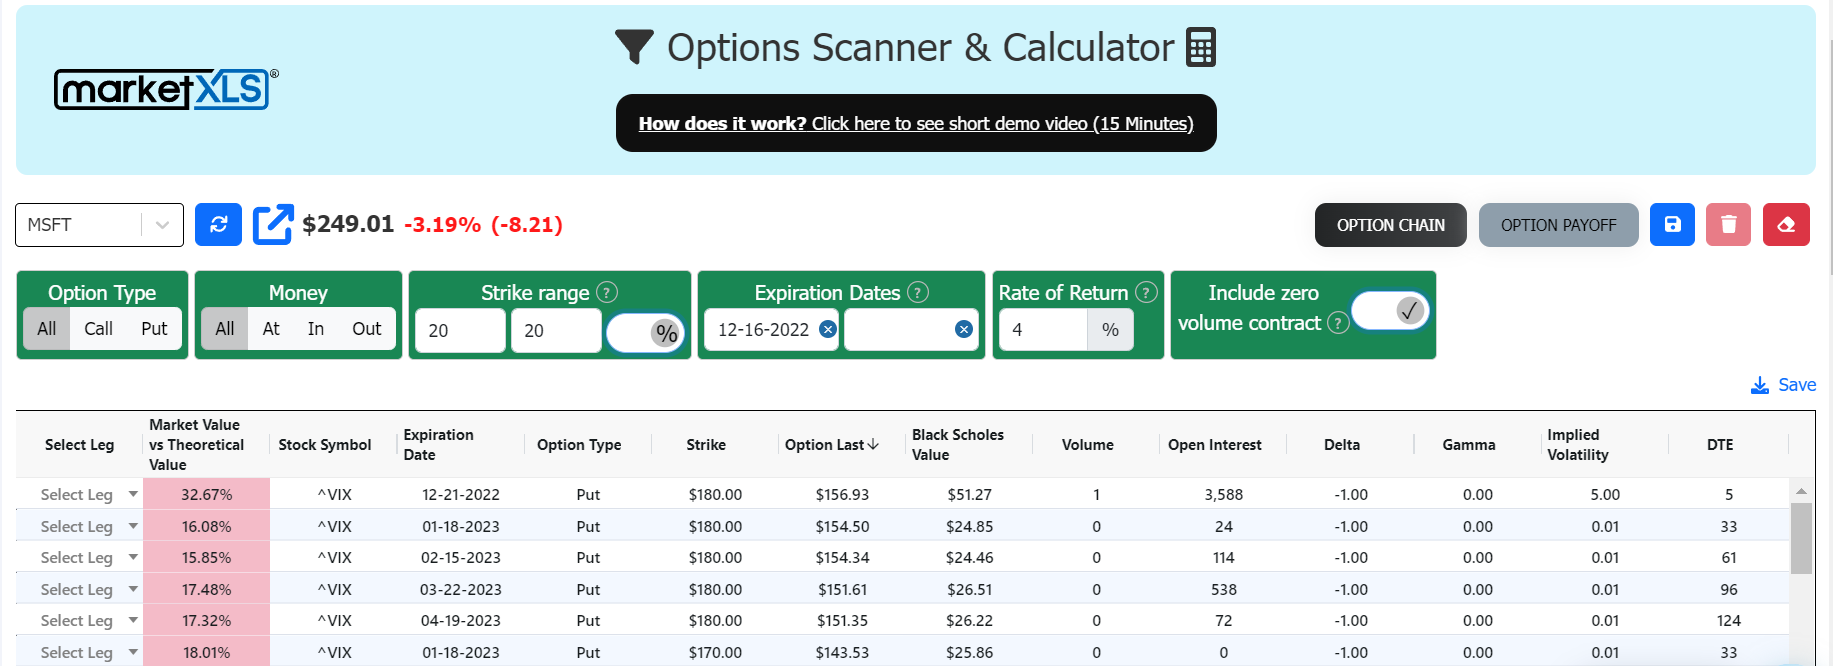
Task: Select Put option type
Action: click(x=154, y=328)
